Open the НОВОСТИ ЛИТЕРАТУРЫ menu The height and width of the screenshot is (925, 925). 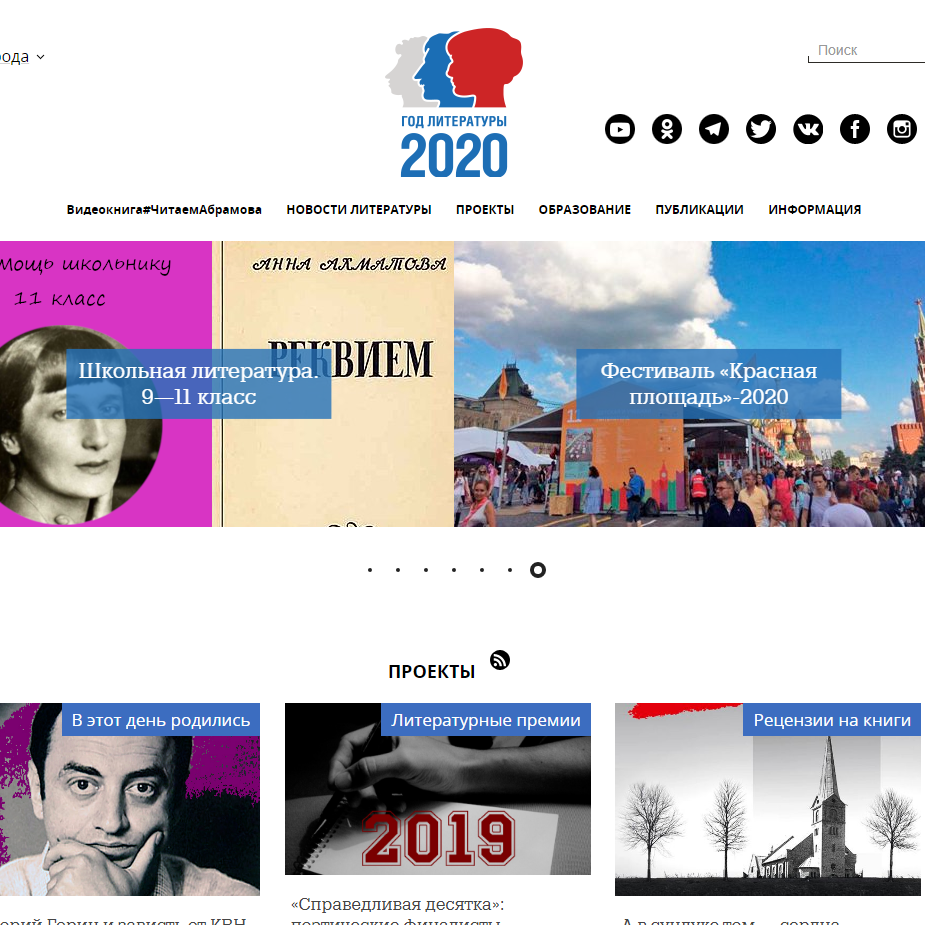359,209
